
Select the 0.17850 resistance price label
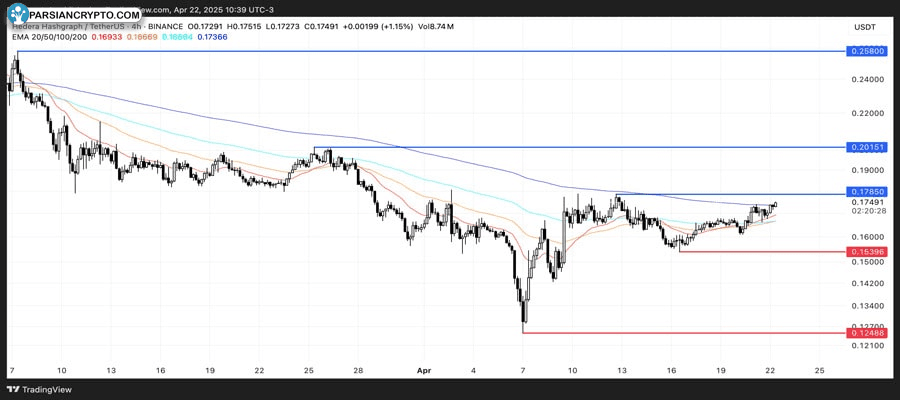pyautogui.click(x=869, y=192)
